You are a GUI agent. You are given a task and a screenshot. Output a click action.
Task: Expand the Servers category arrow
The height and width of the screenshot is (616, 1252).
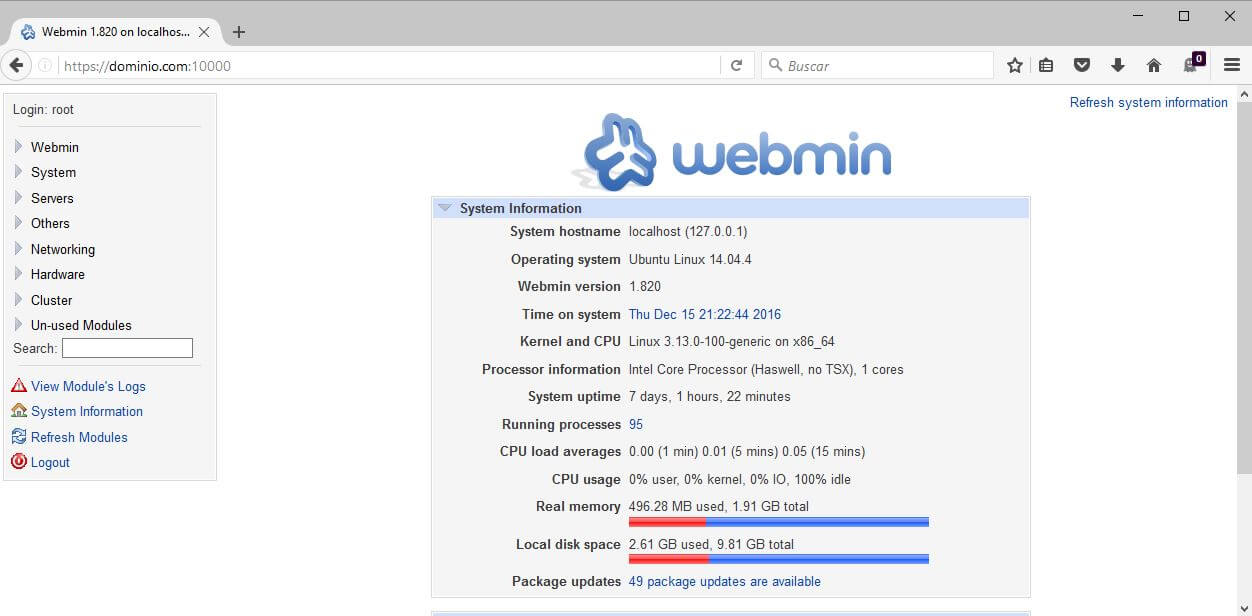(x=18, y=197)
